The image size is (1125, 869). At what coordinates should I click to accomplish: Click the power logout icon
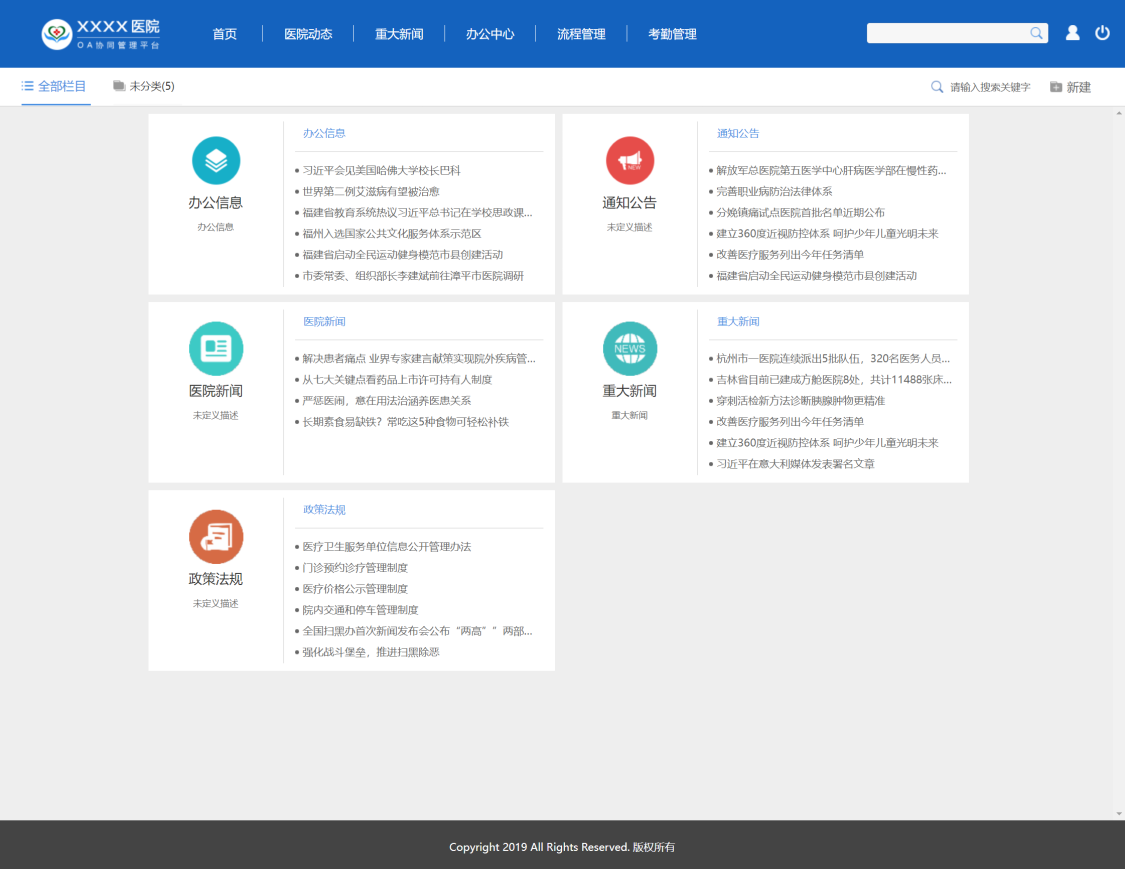coord(1102,33)
